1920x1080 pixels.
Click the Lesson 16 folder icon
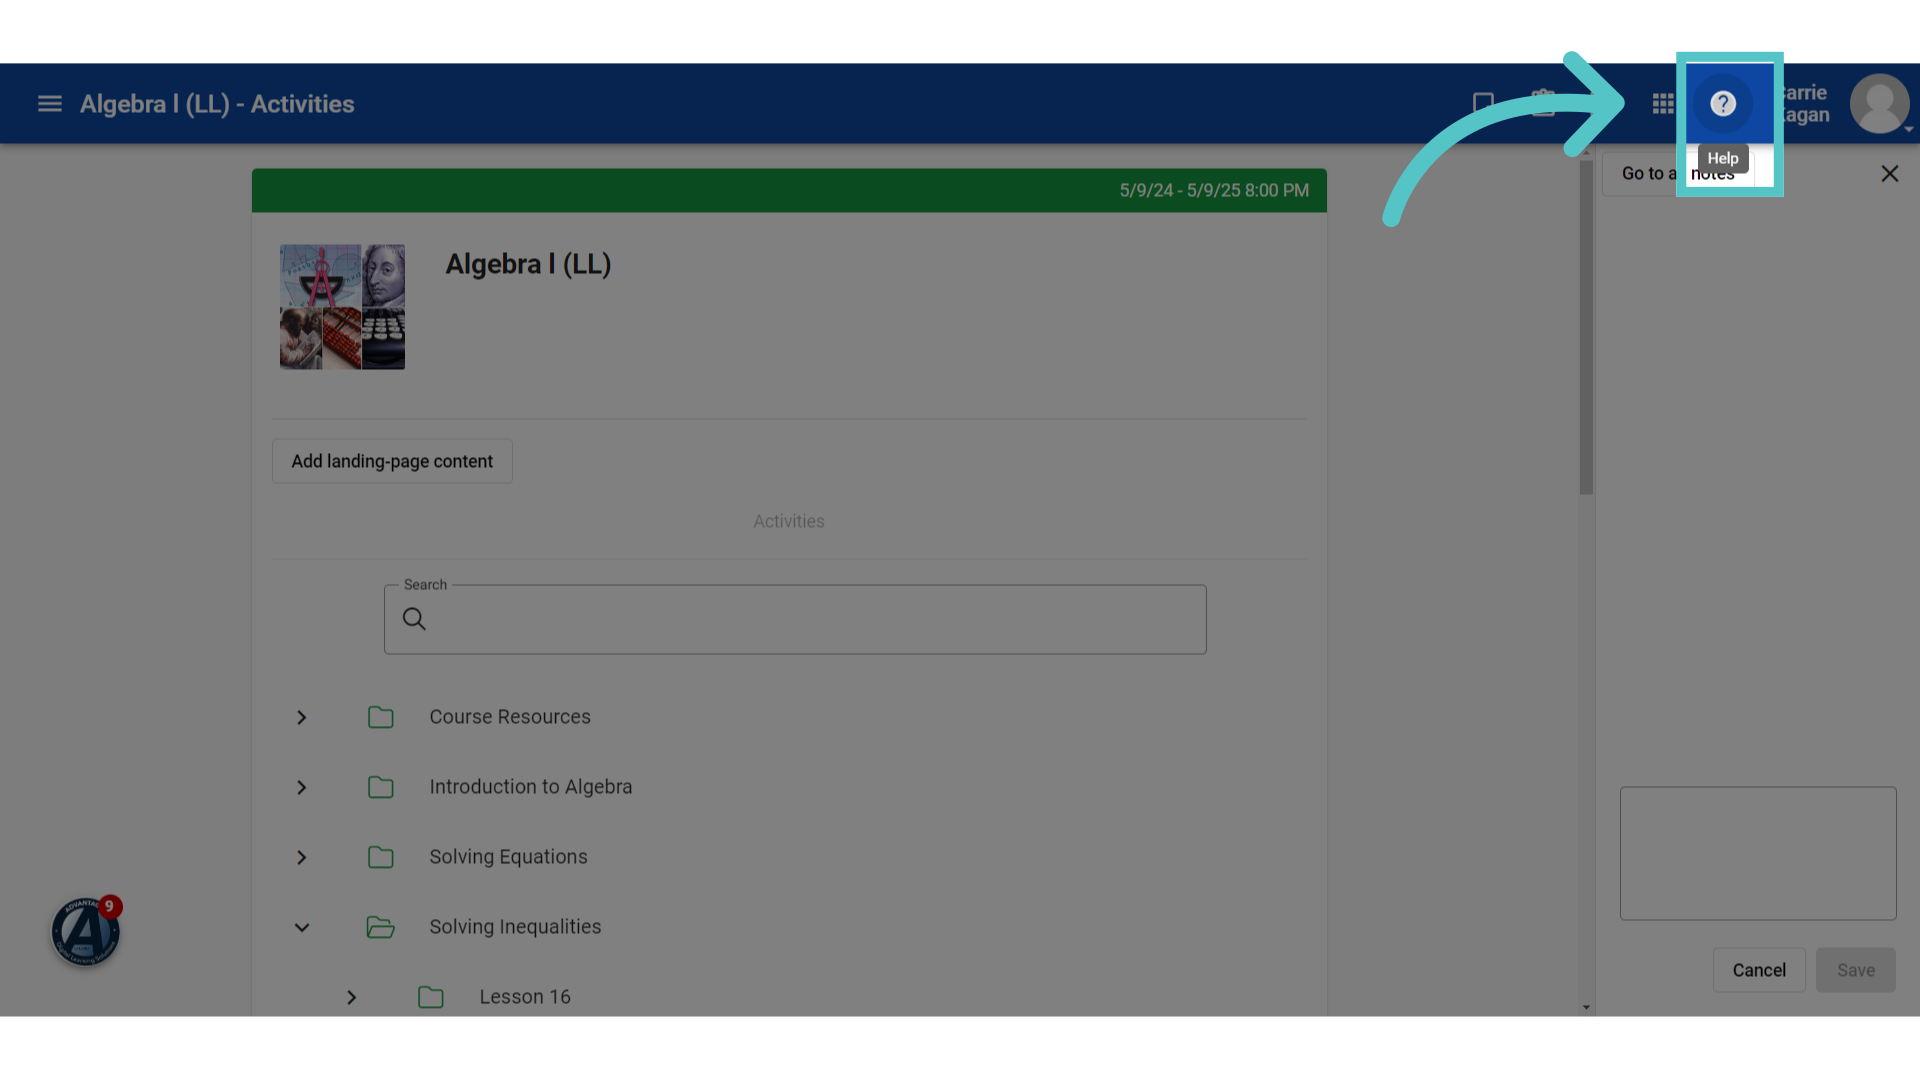(x=430, y=997)
